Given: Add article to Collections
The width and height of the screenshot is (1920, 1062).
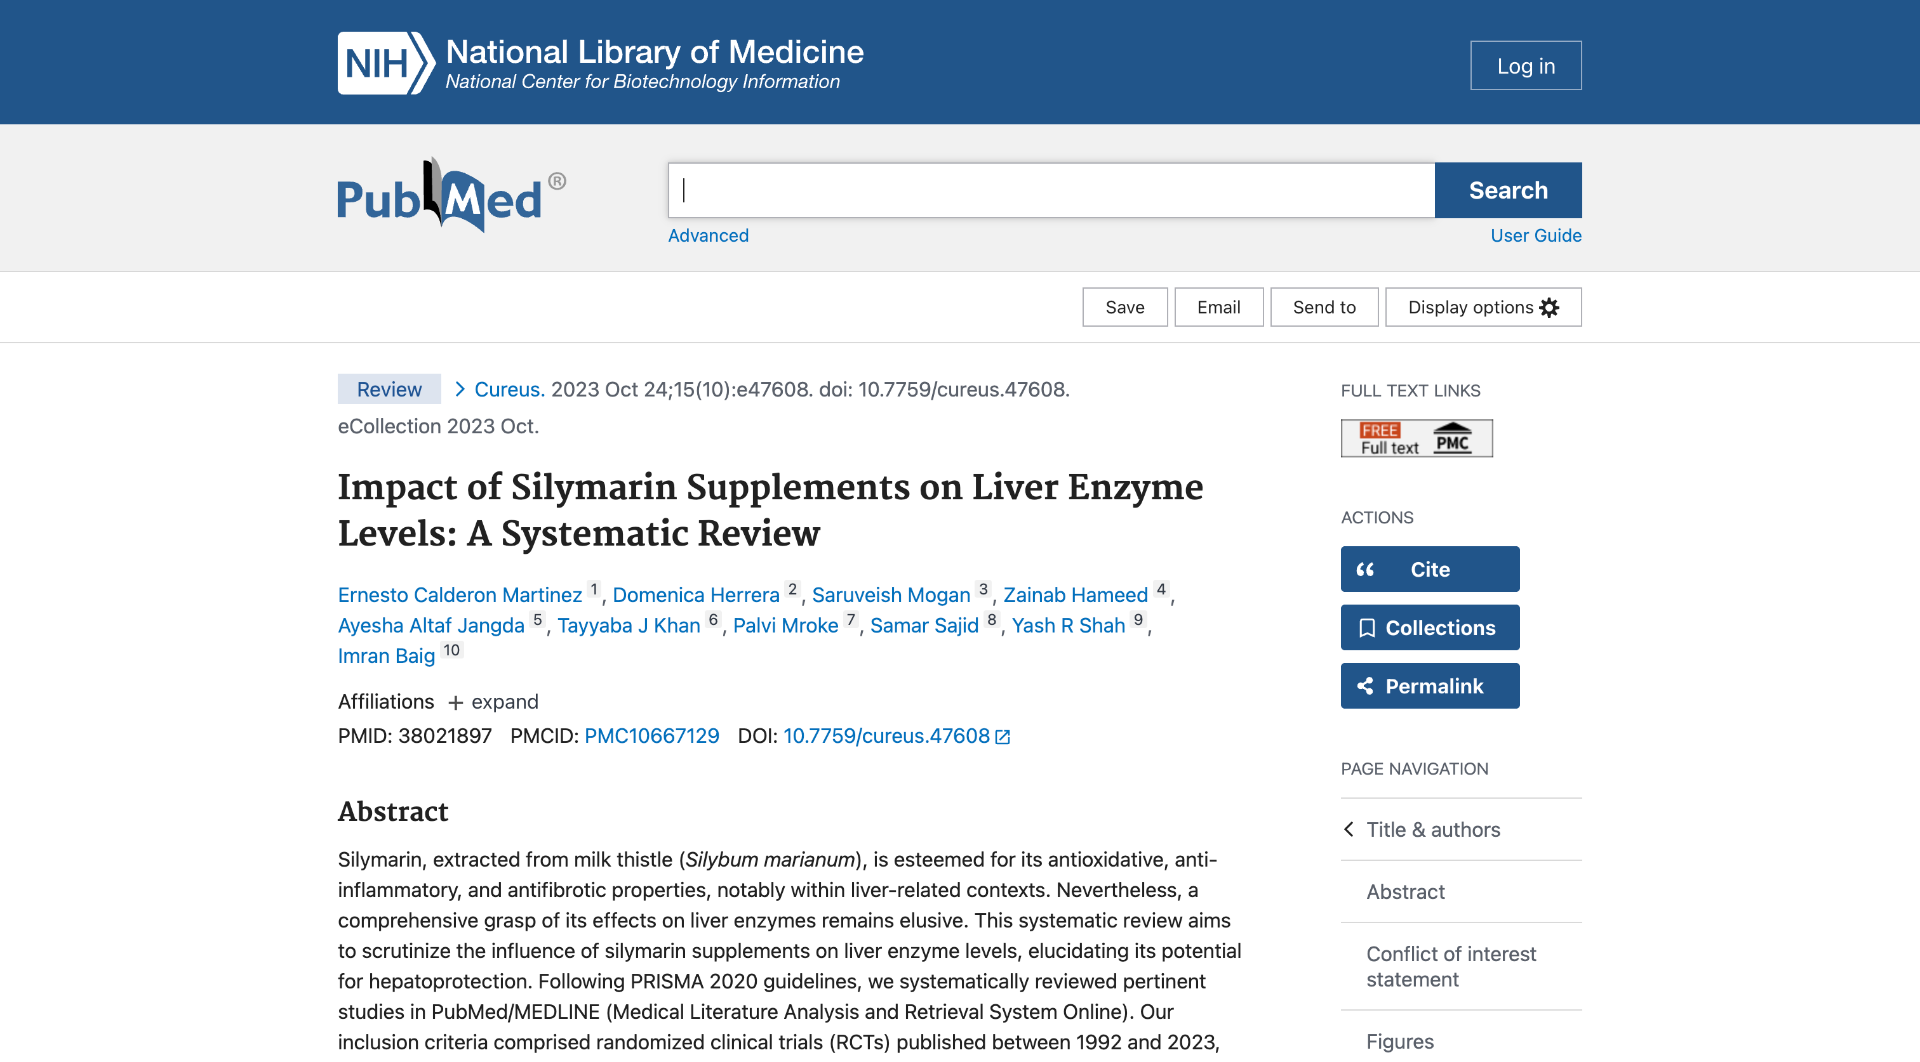Looking at the screenshot, I should pos(1430,628).
